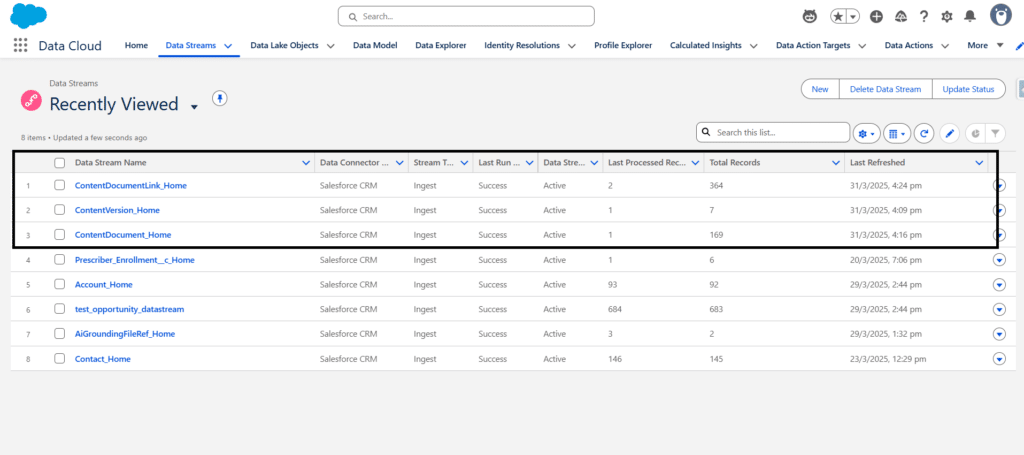
Task: Select the ContentDocumentLink_Home row checkbox
Action: (60, 185)
